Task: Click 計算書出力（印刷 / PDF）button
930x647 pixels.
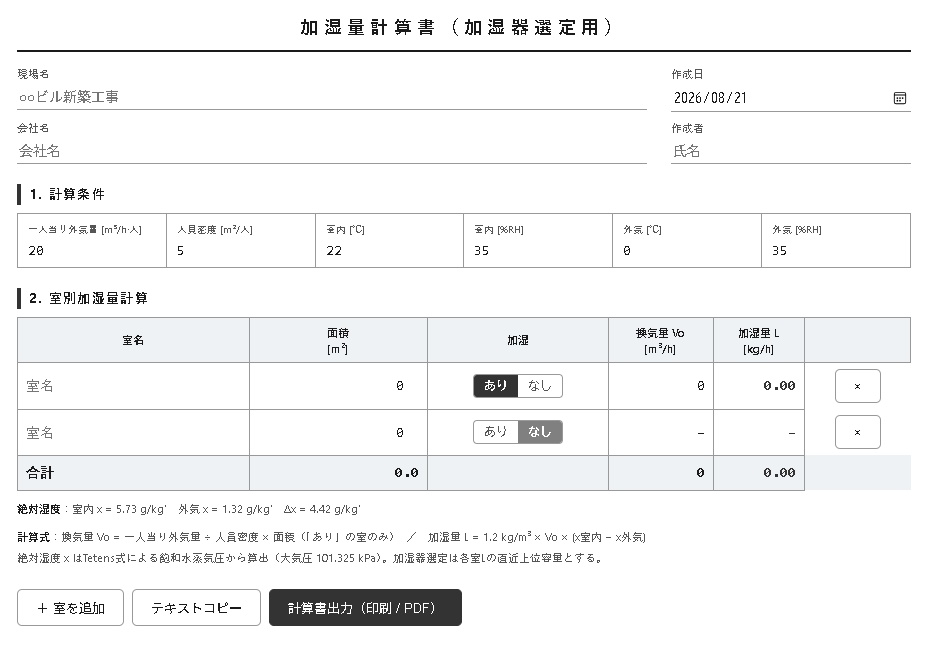Action: tap(365, 607)
